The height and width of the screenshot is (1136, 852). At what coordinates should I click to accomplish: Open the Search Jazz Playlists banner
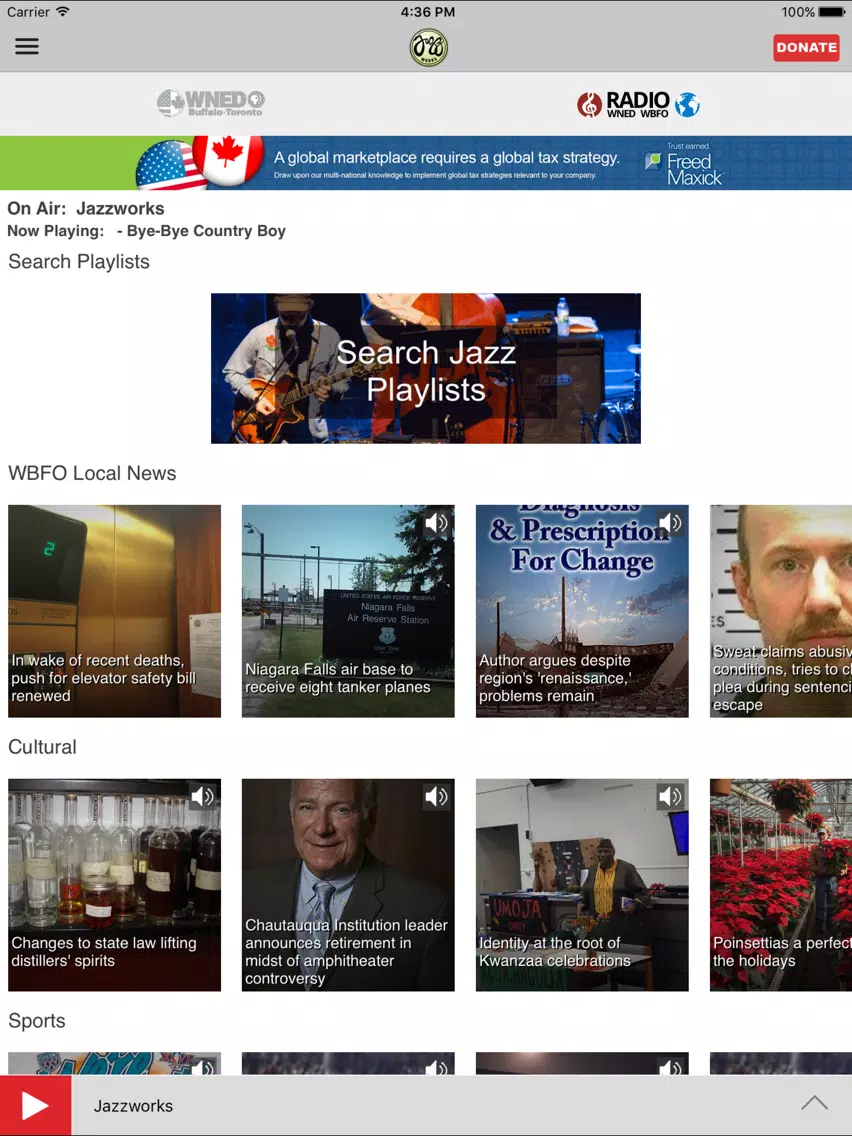click(426, 368)
